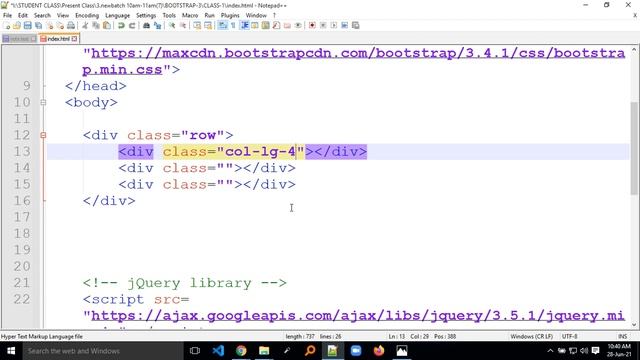
Task: Start macro recording with red icon
Action: 312,25
